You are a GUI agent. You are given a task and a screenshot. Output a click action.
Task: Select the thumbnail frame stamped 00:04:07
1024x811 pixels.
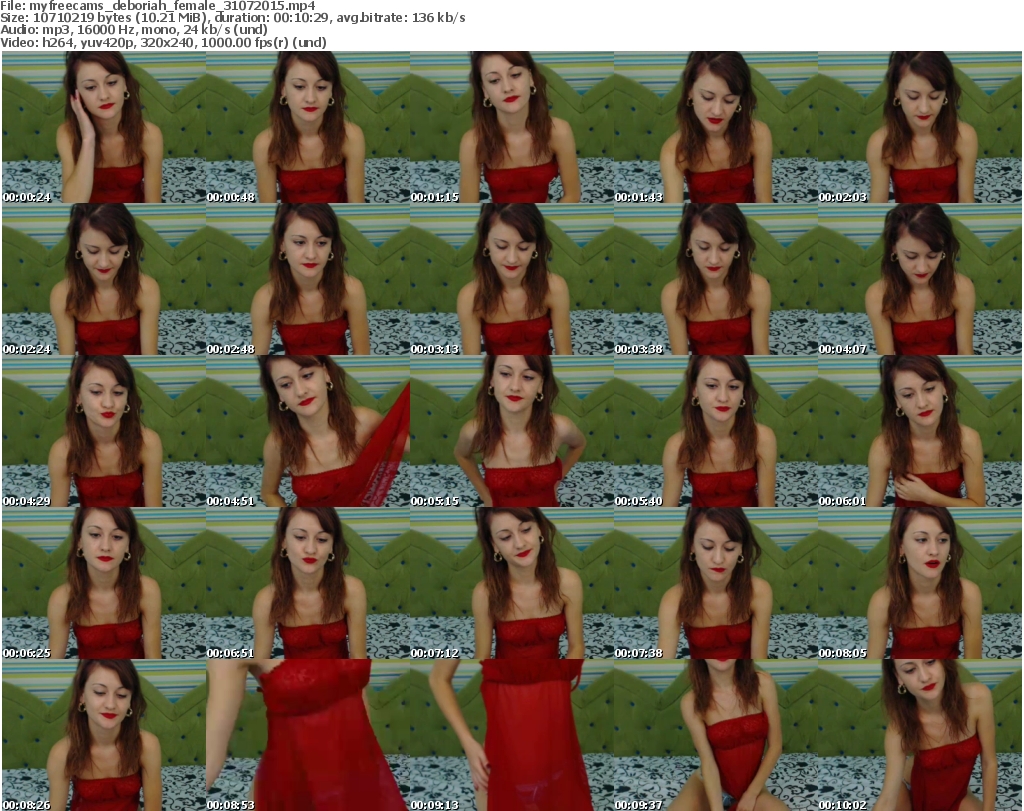click(920, 279)
